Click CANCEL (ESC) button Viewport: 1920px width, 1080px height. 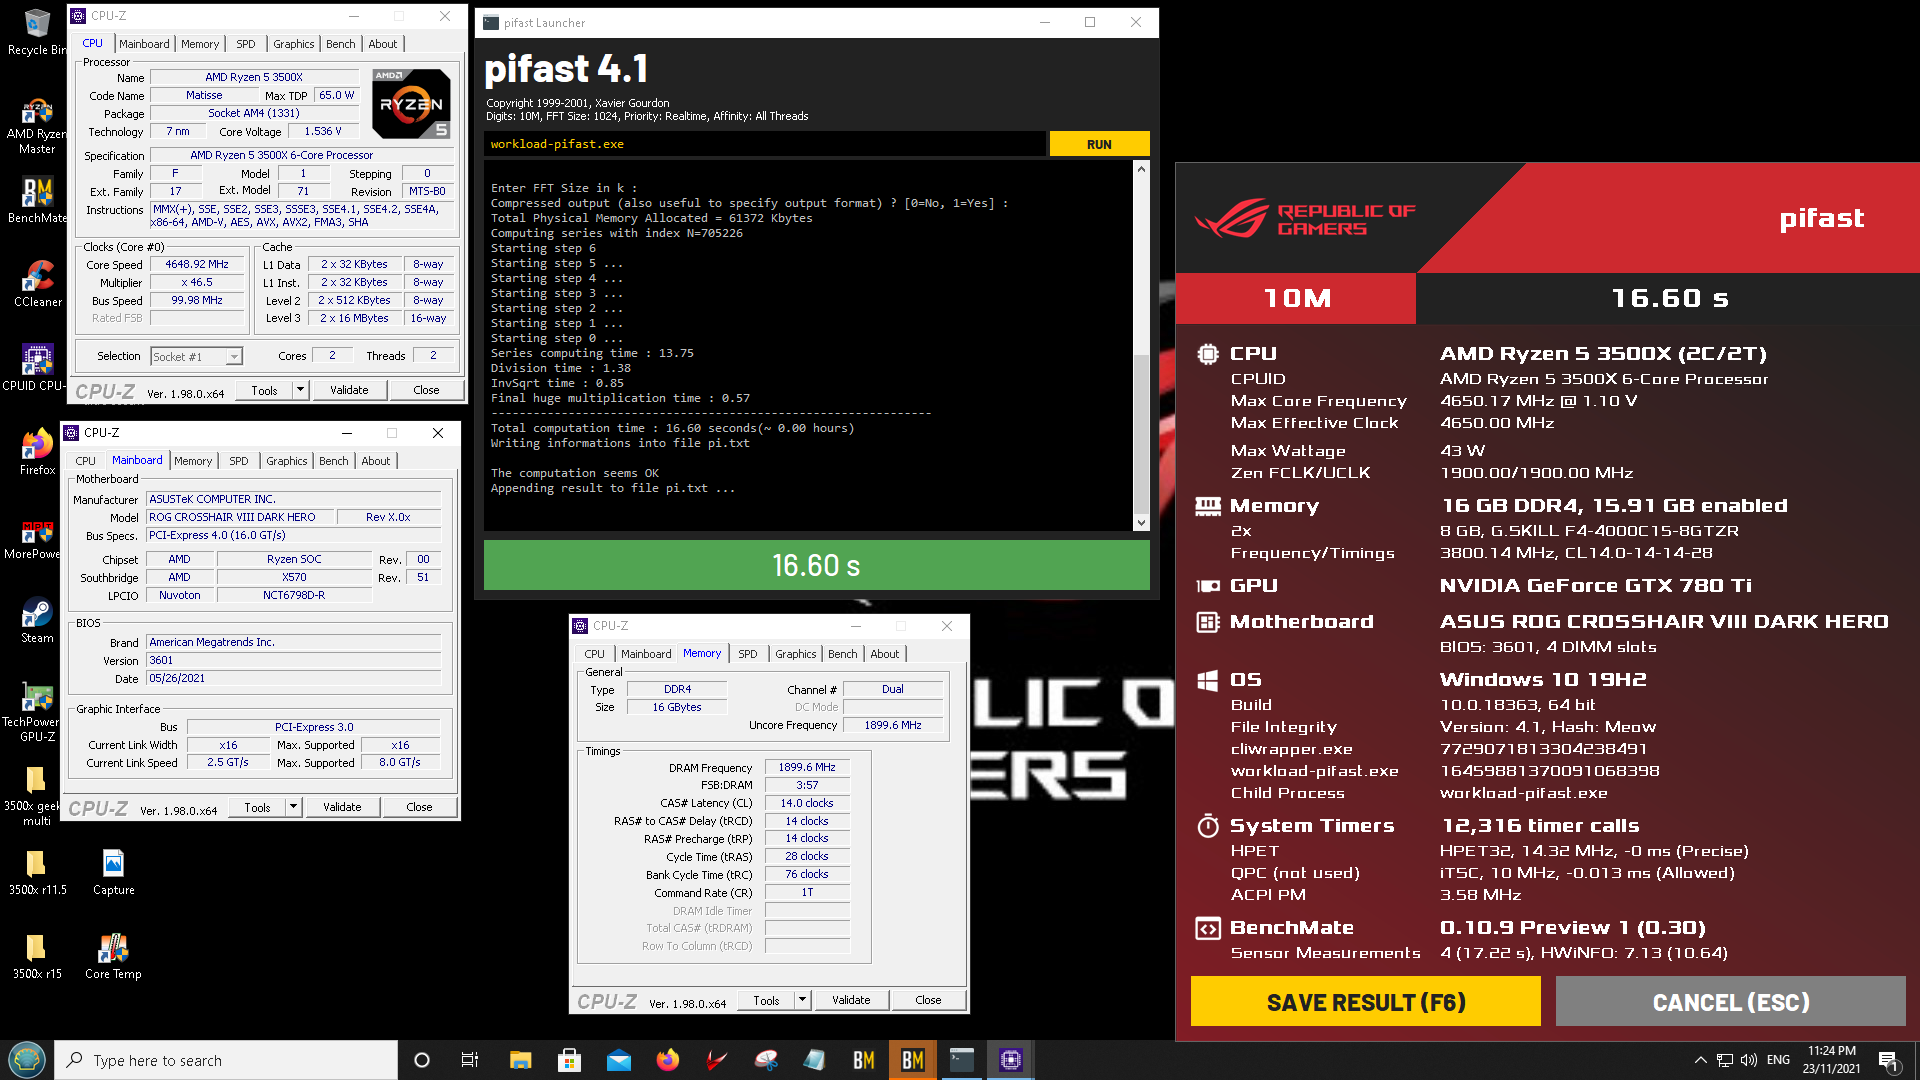point(1731,1002)
